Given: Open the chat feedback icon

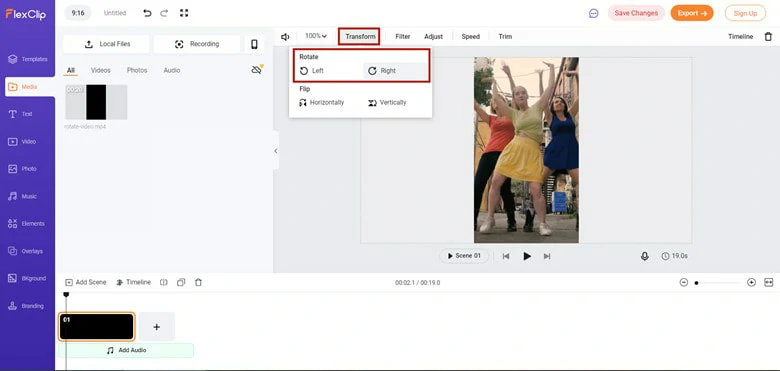Looking at the screenshot, I should tap(593, 13).
